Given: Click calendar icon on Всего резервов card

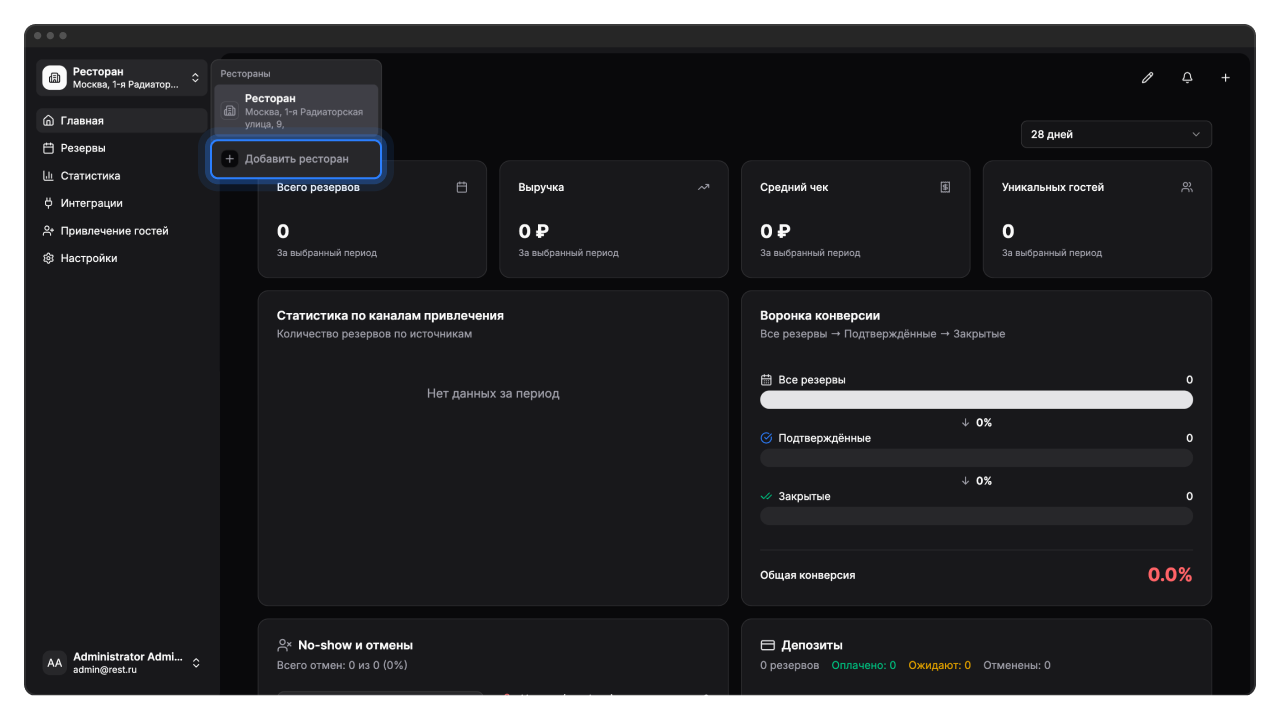Looking at the screenshot, I should (x=461, y=187).
